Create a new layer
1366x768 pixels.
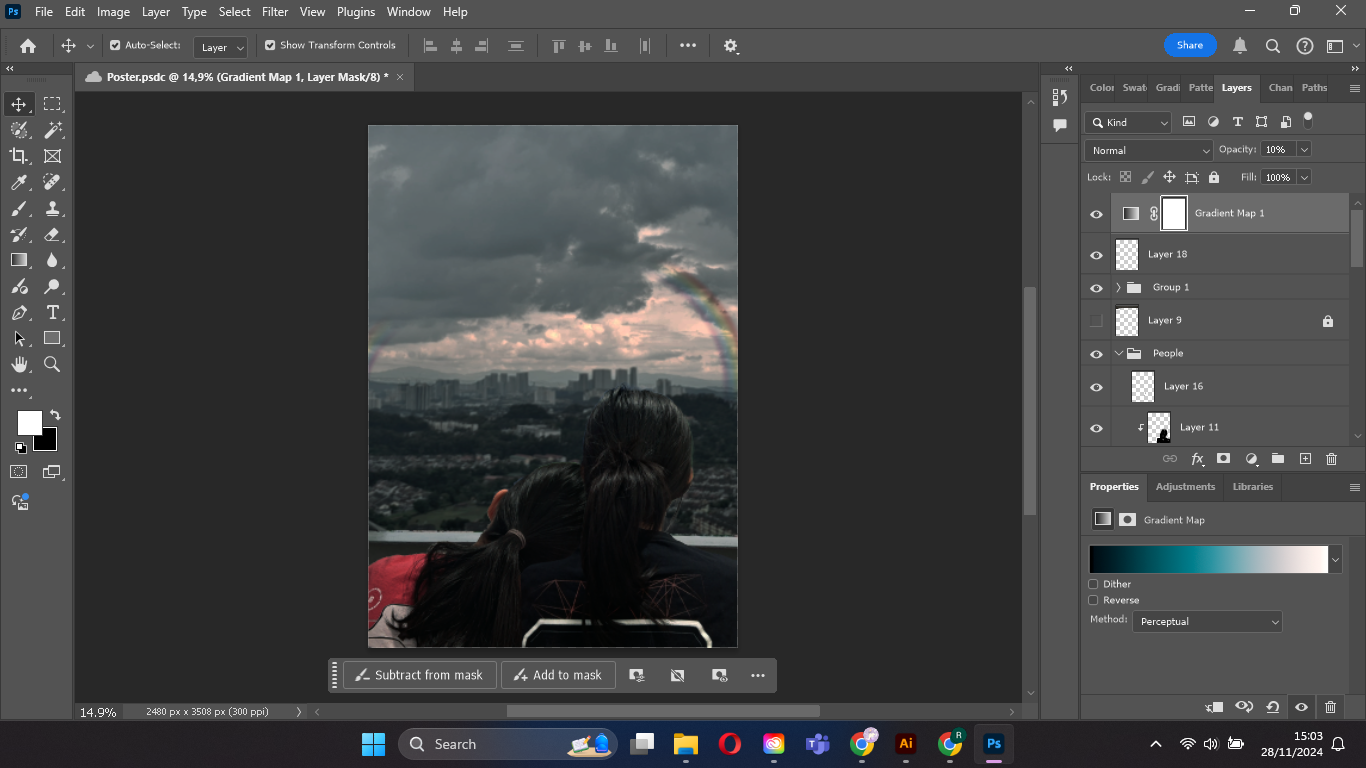(1305, 458)
